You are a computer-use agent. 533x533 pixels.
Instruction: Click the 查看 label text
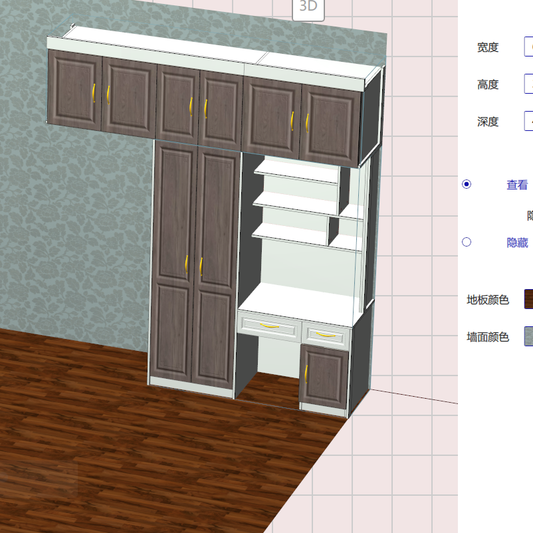(517, 185)
